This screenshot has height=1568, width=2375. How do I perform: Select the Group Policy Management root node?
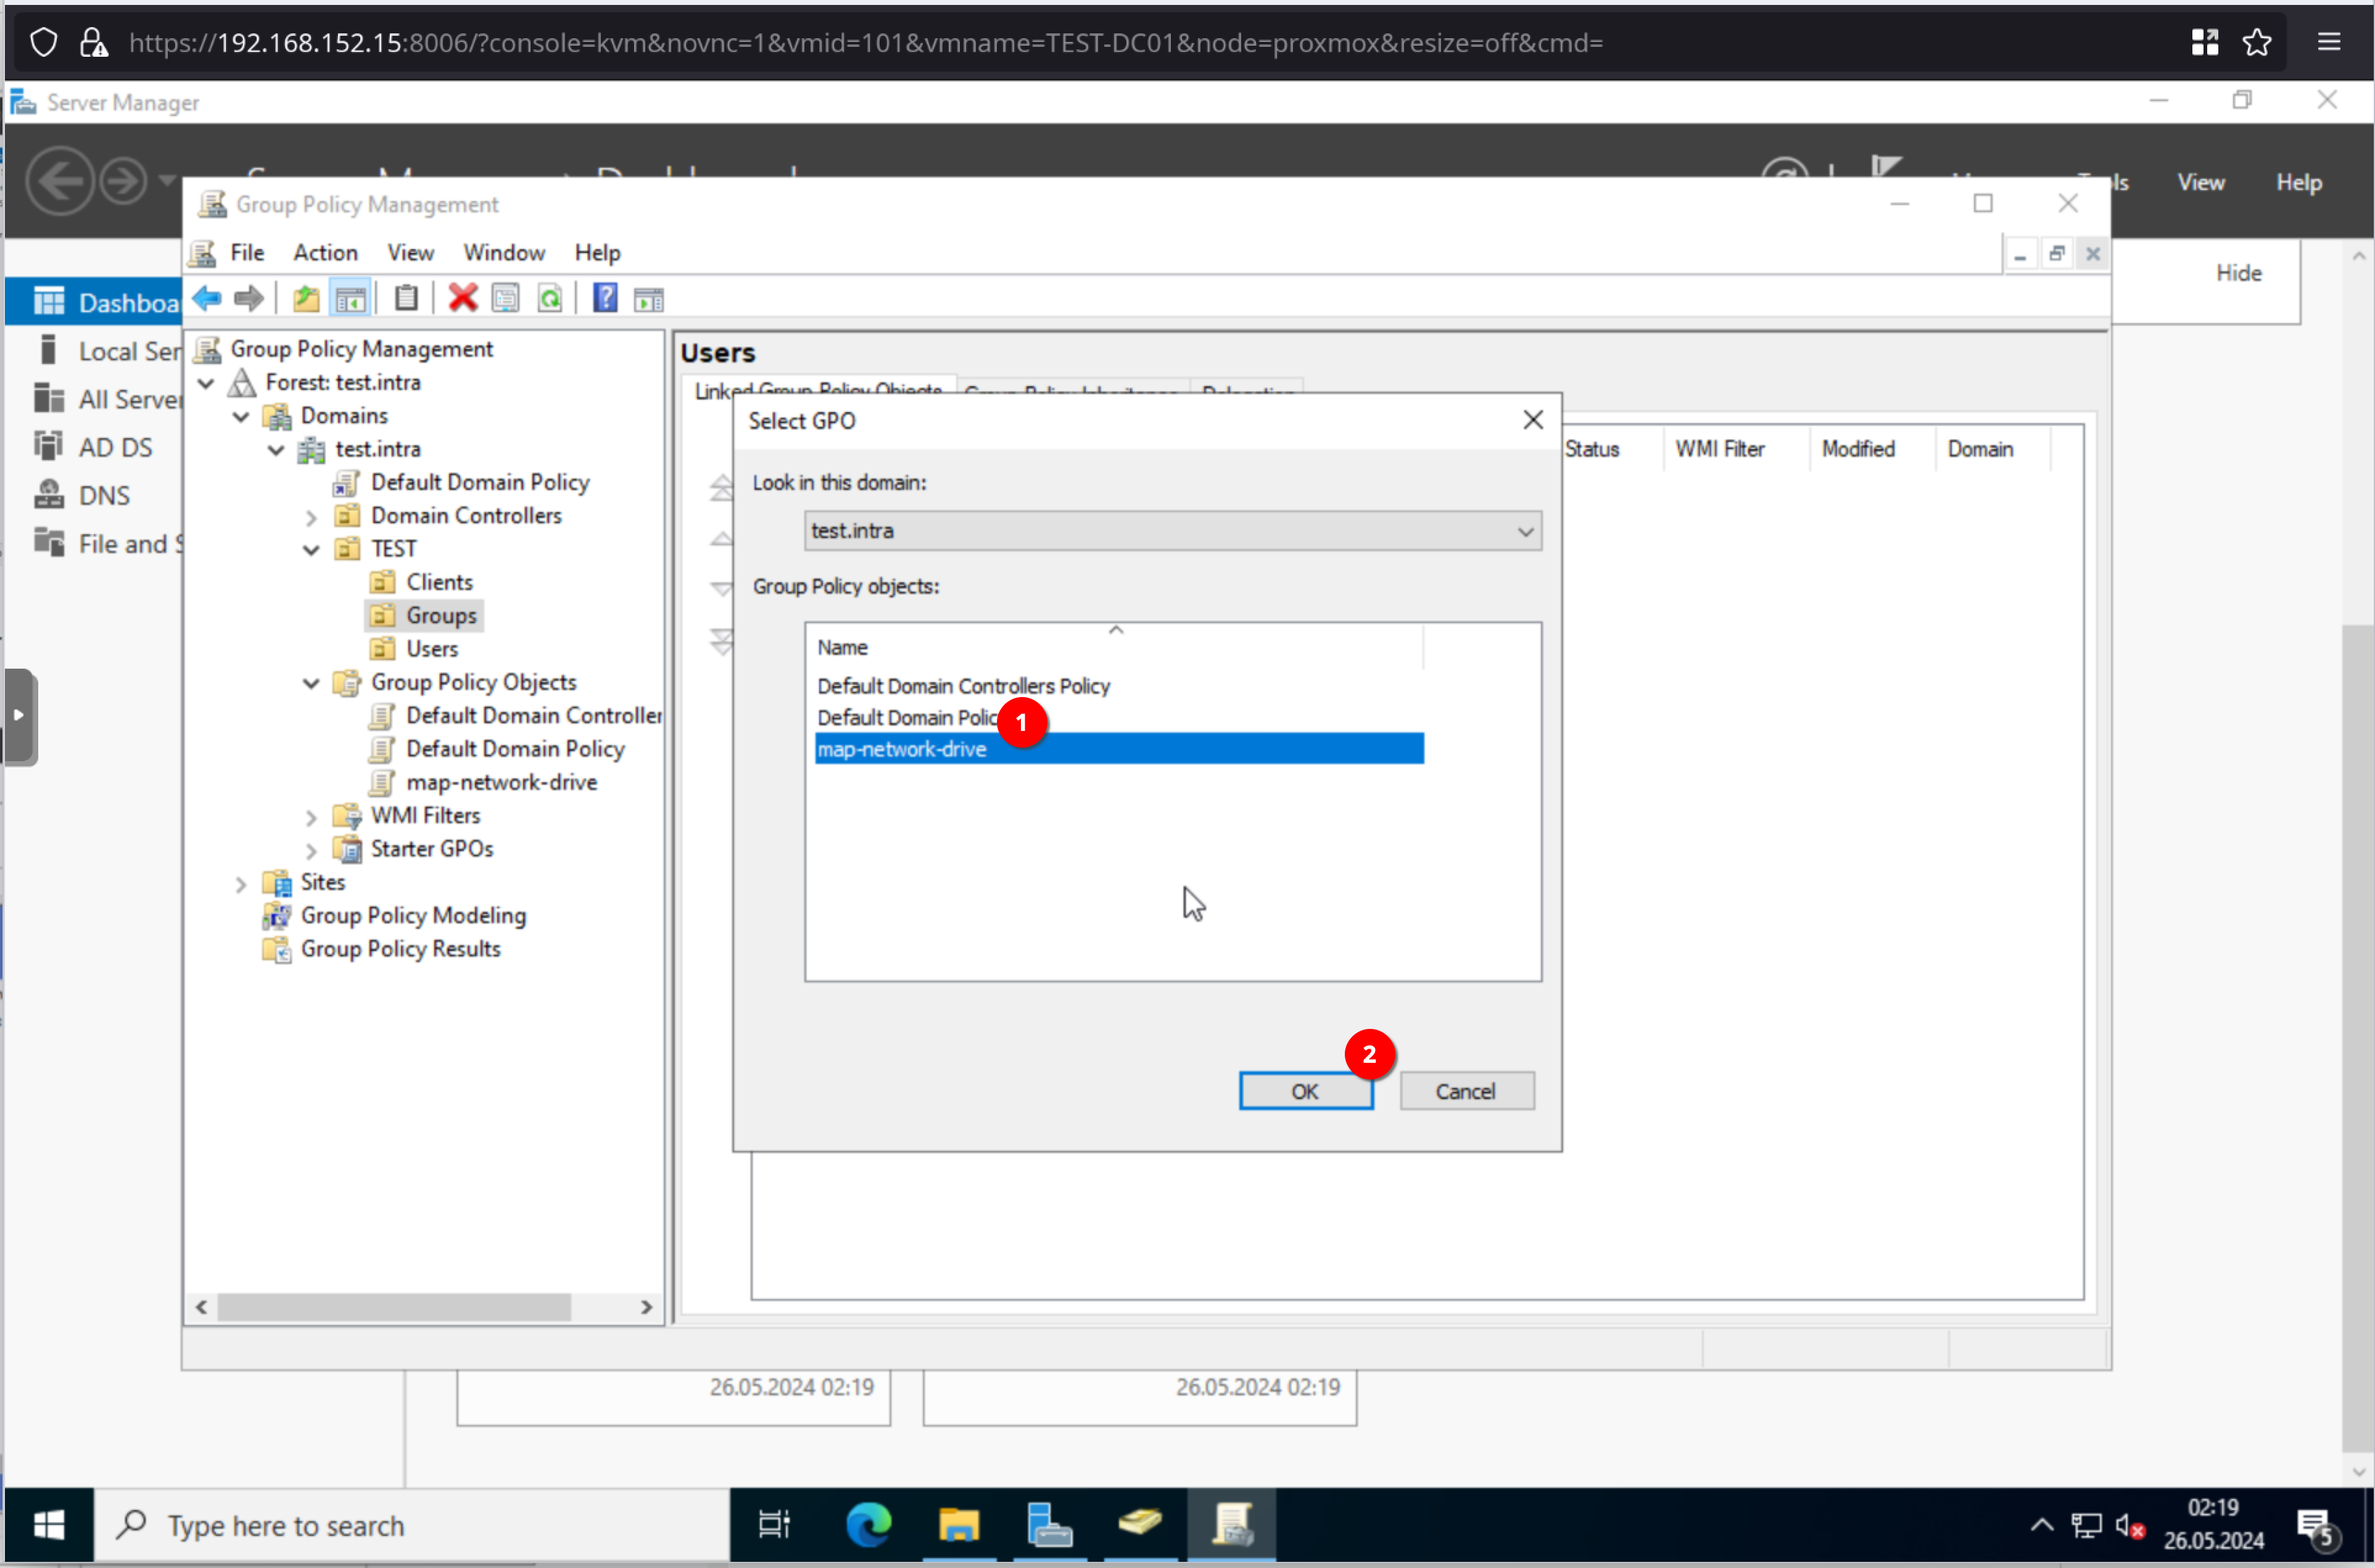point(361,349)
